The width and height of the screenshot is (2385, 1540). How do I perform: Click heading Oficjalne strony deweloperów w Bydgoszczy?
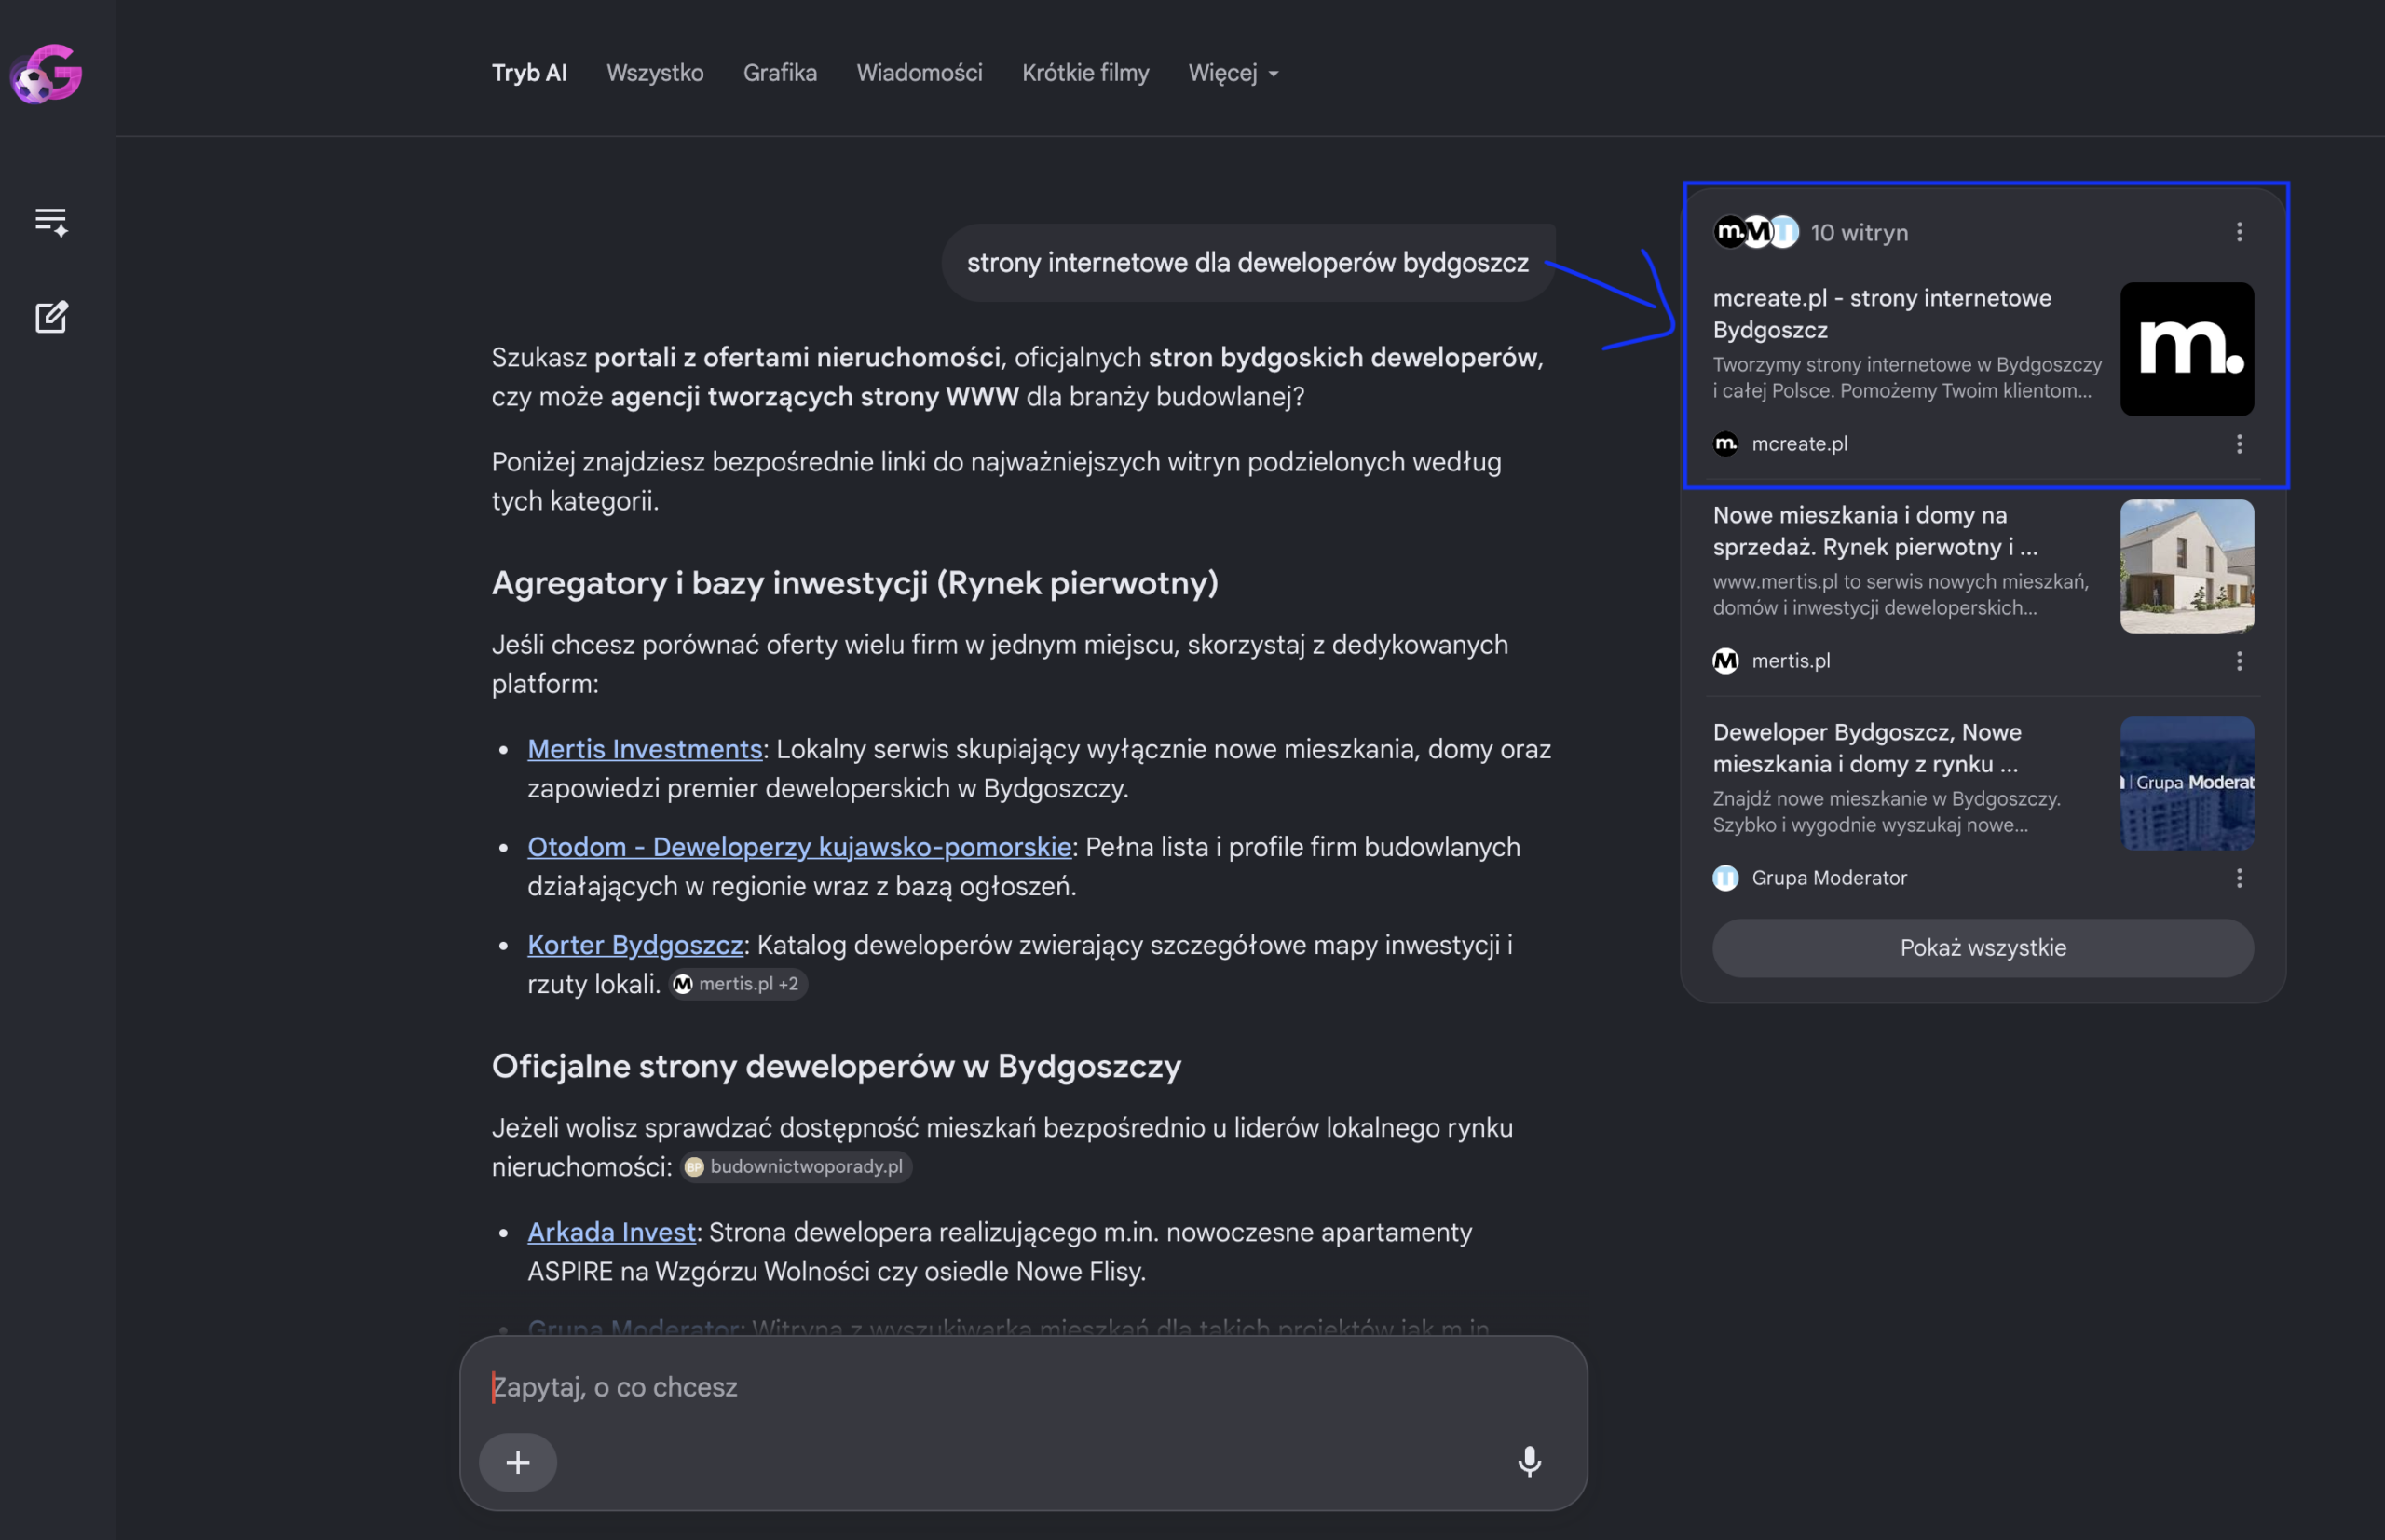836,1066
